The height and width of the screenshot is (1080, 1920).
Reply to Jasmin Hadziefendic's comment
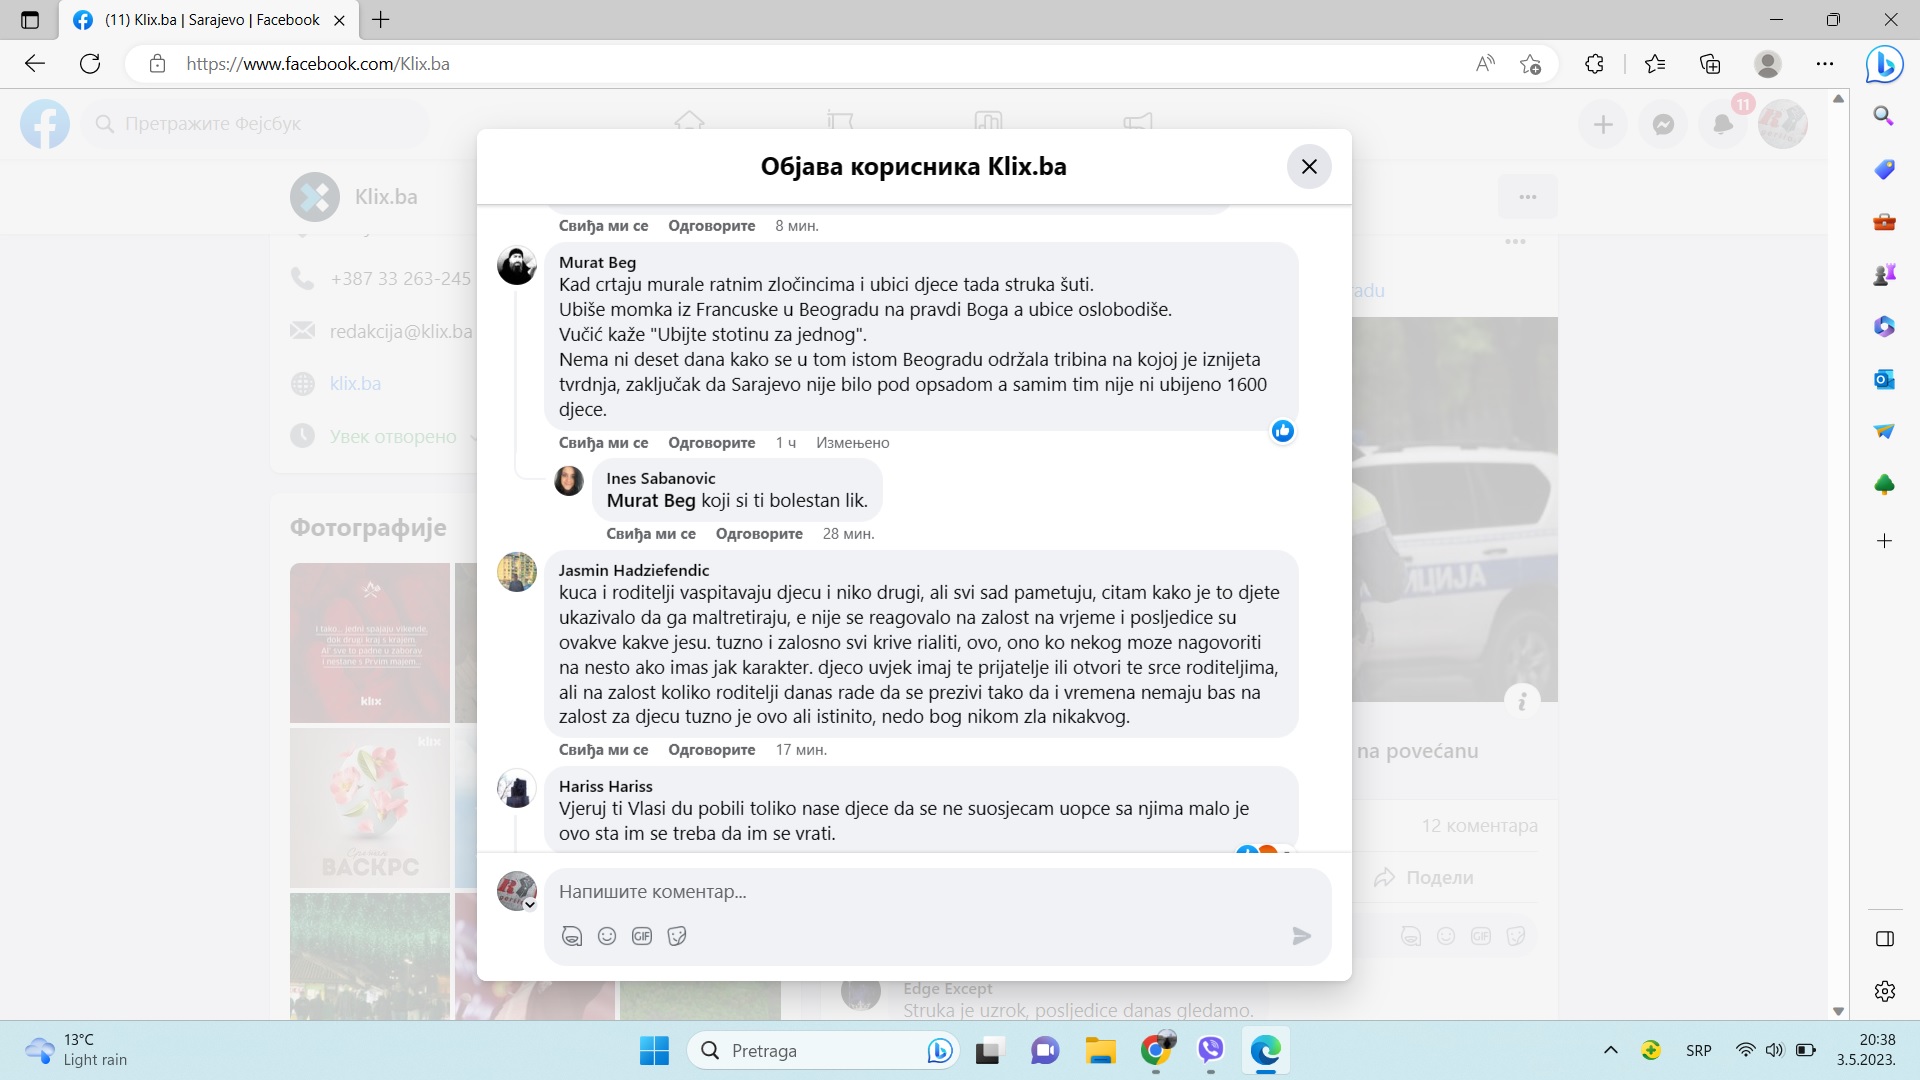712,750
